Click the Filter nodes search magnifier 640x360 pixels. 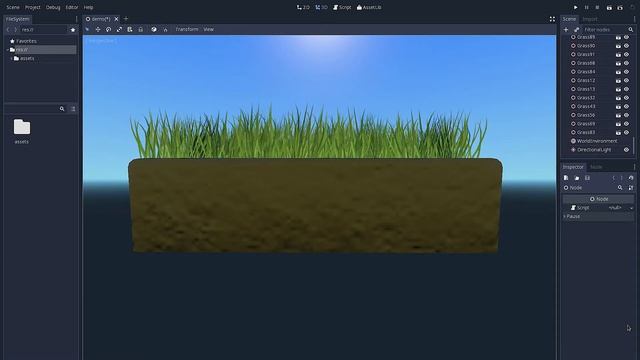[x=631, y=29]
